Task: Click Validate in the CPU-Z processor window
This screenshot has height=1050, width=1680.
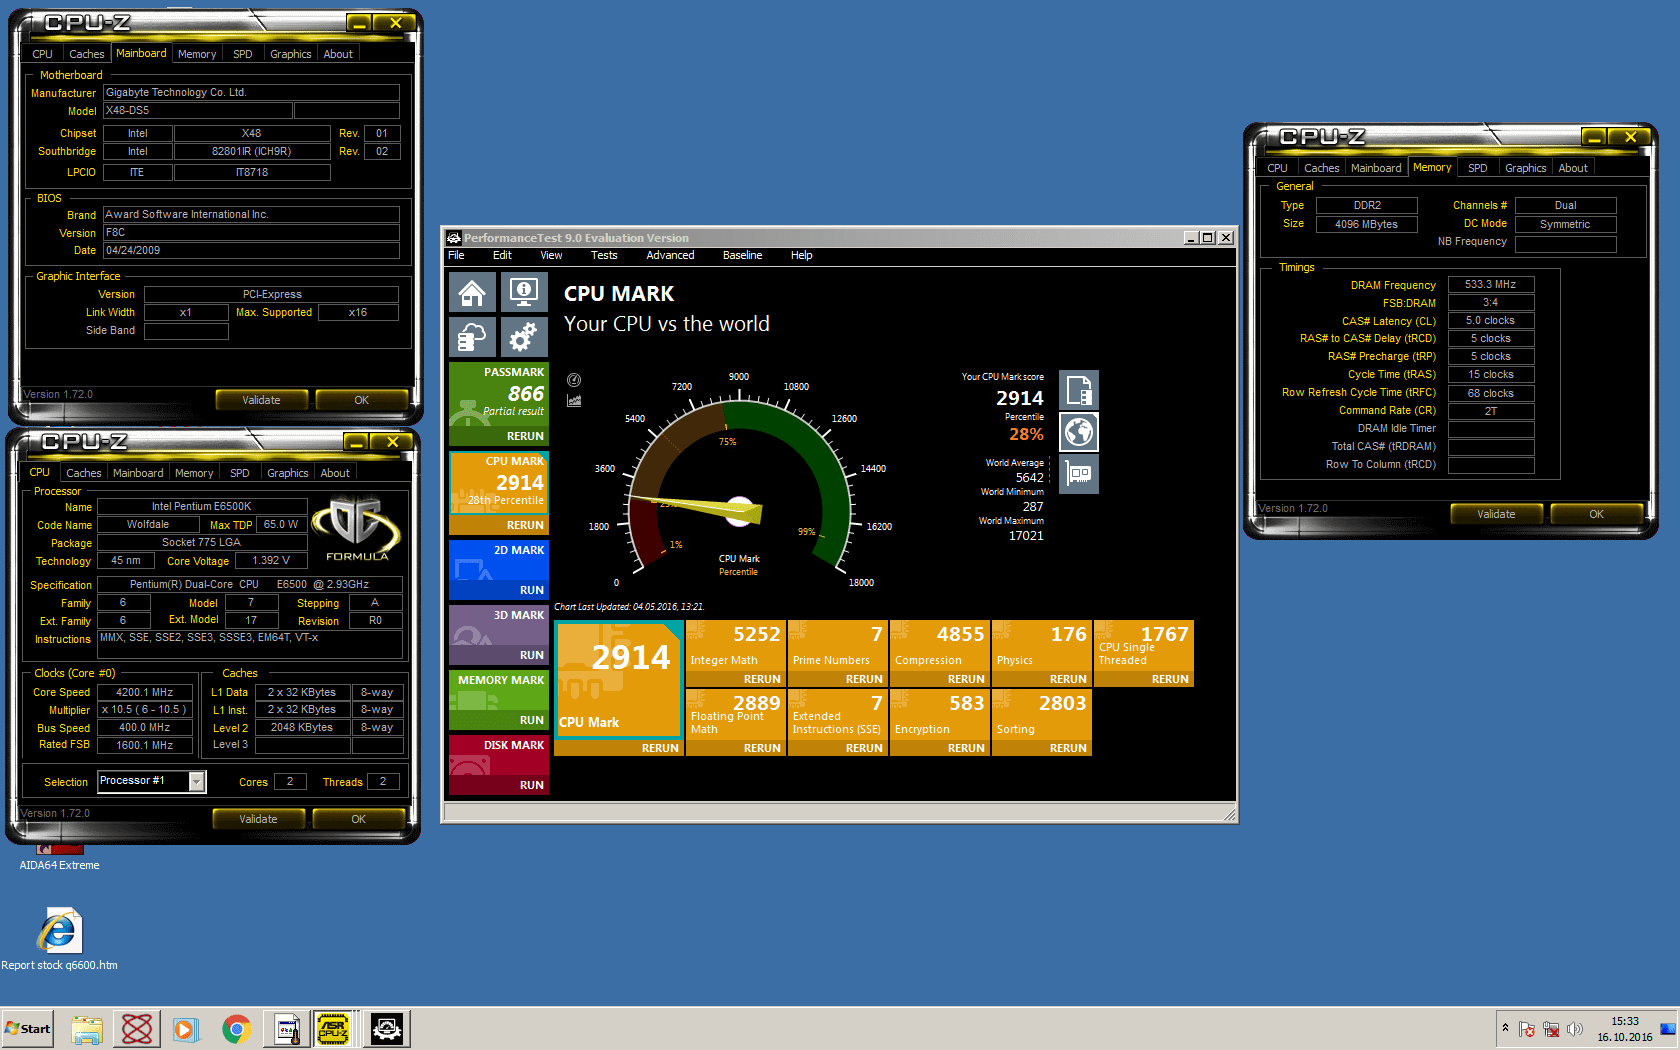Action: [x=258, y=819]
